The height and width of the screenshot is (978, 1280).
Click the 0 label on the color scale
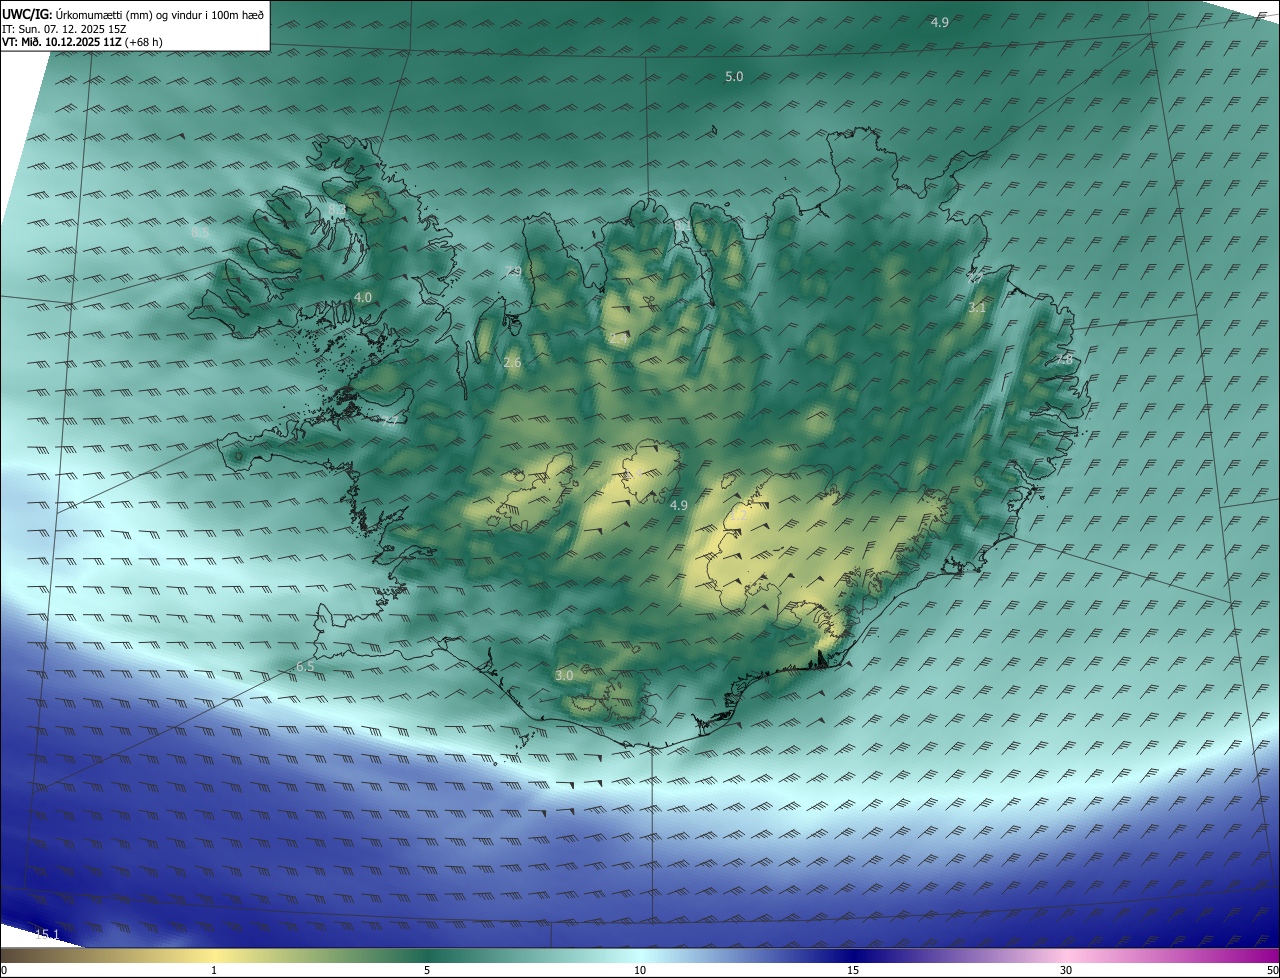coord(4,970)
